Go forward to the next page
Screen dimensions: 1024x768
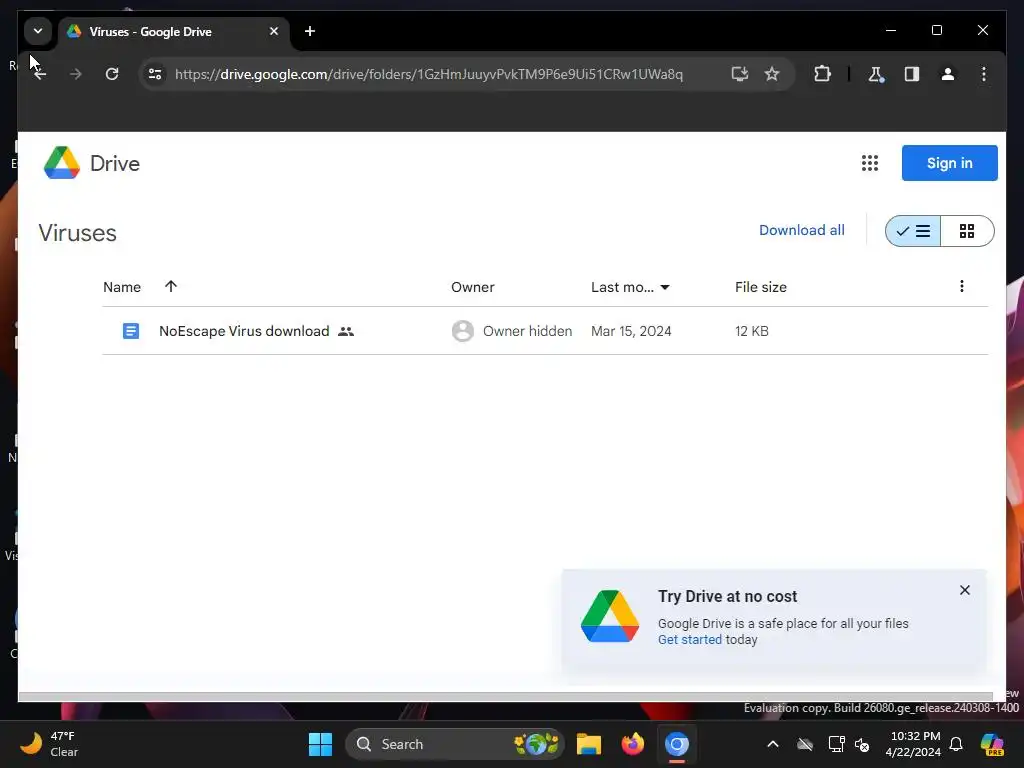(76, 74)
